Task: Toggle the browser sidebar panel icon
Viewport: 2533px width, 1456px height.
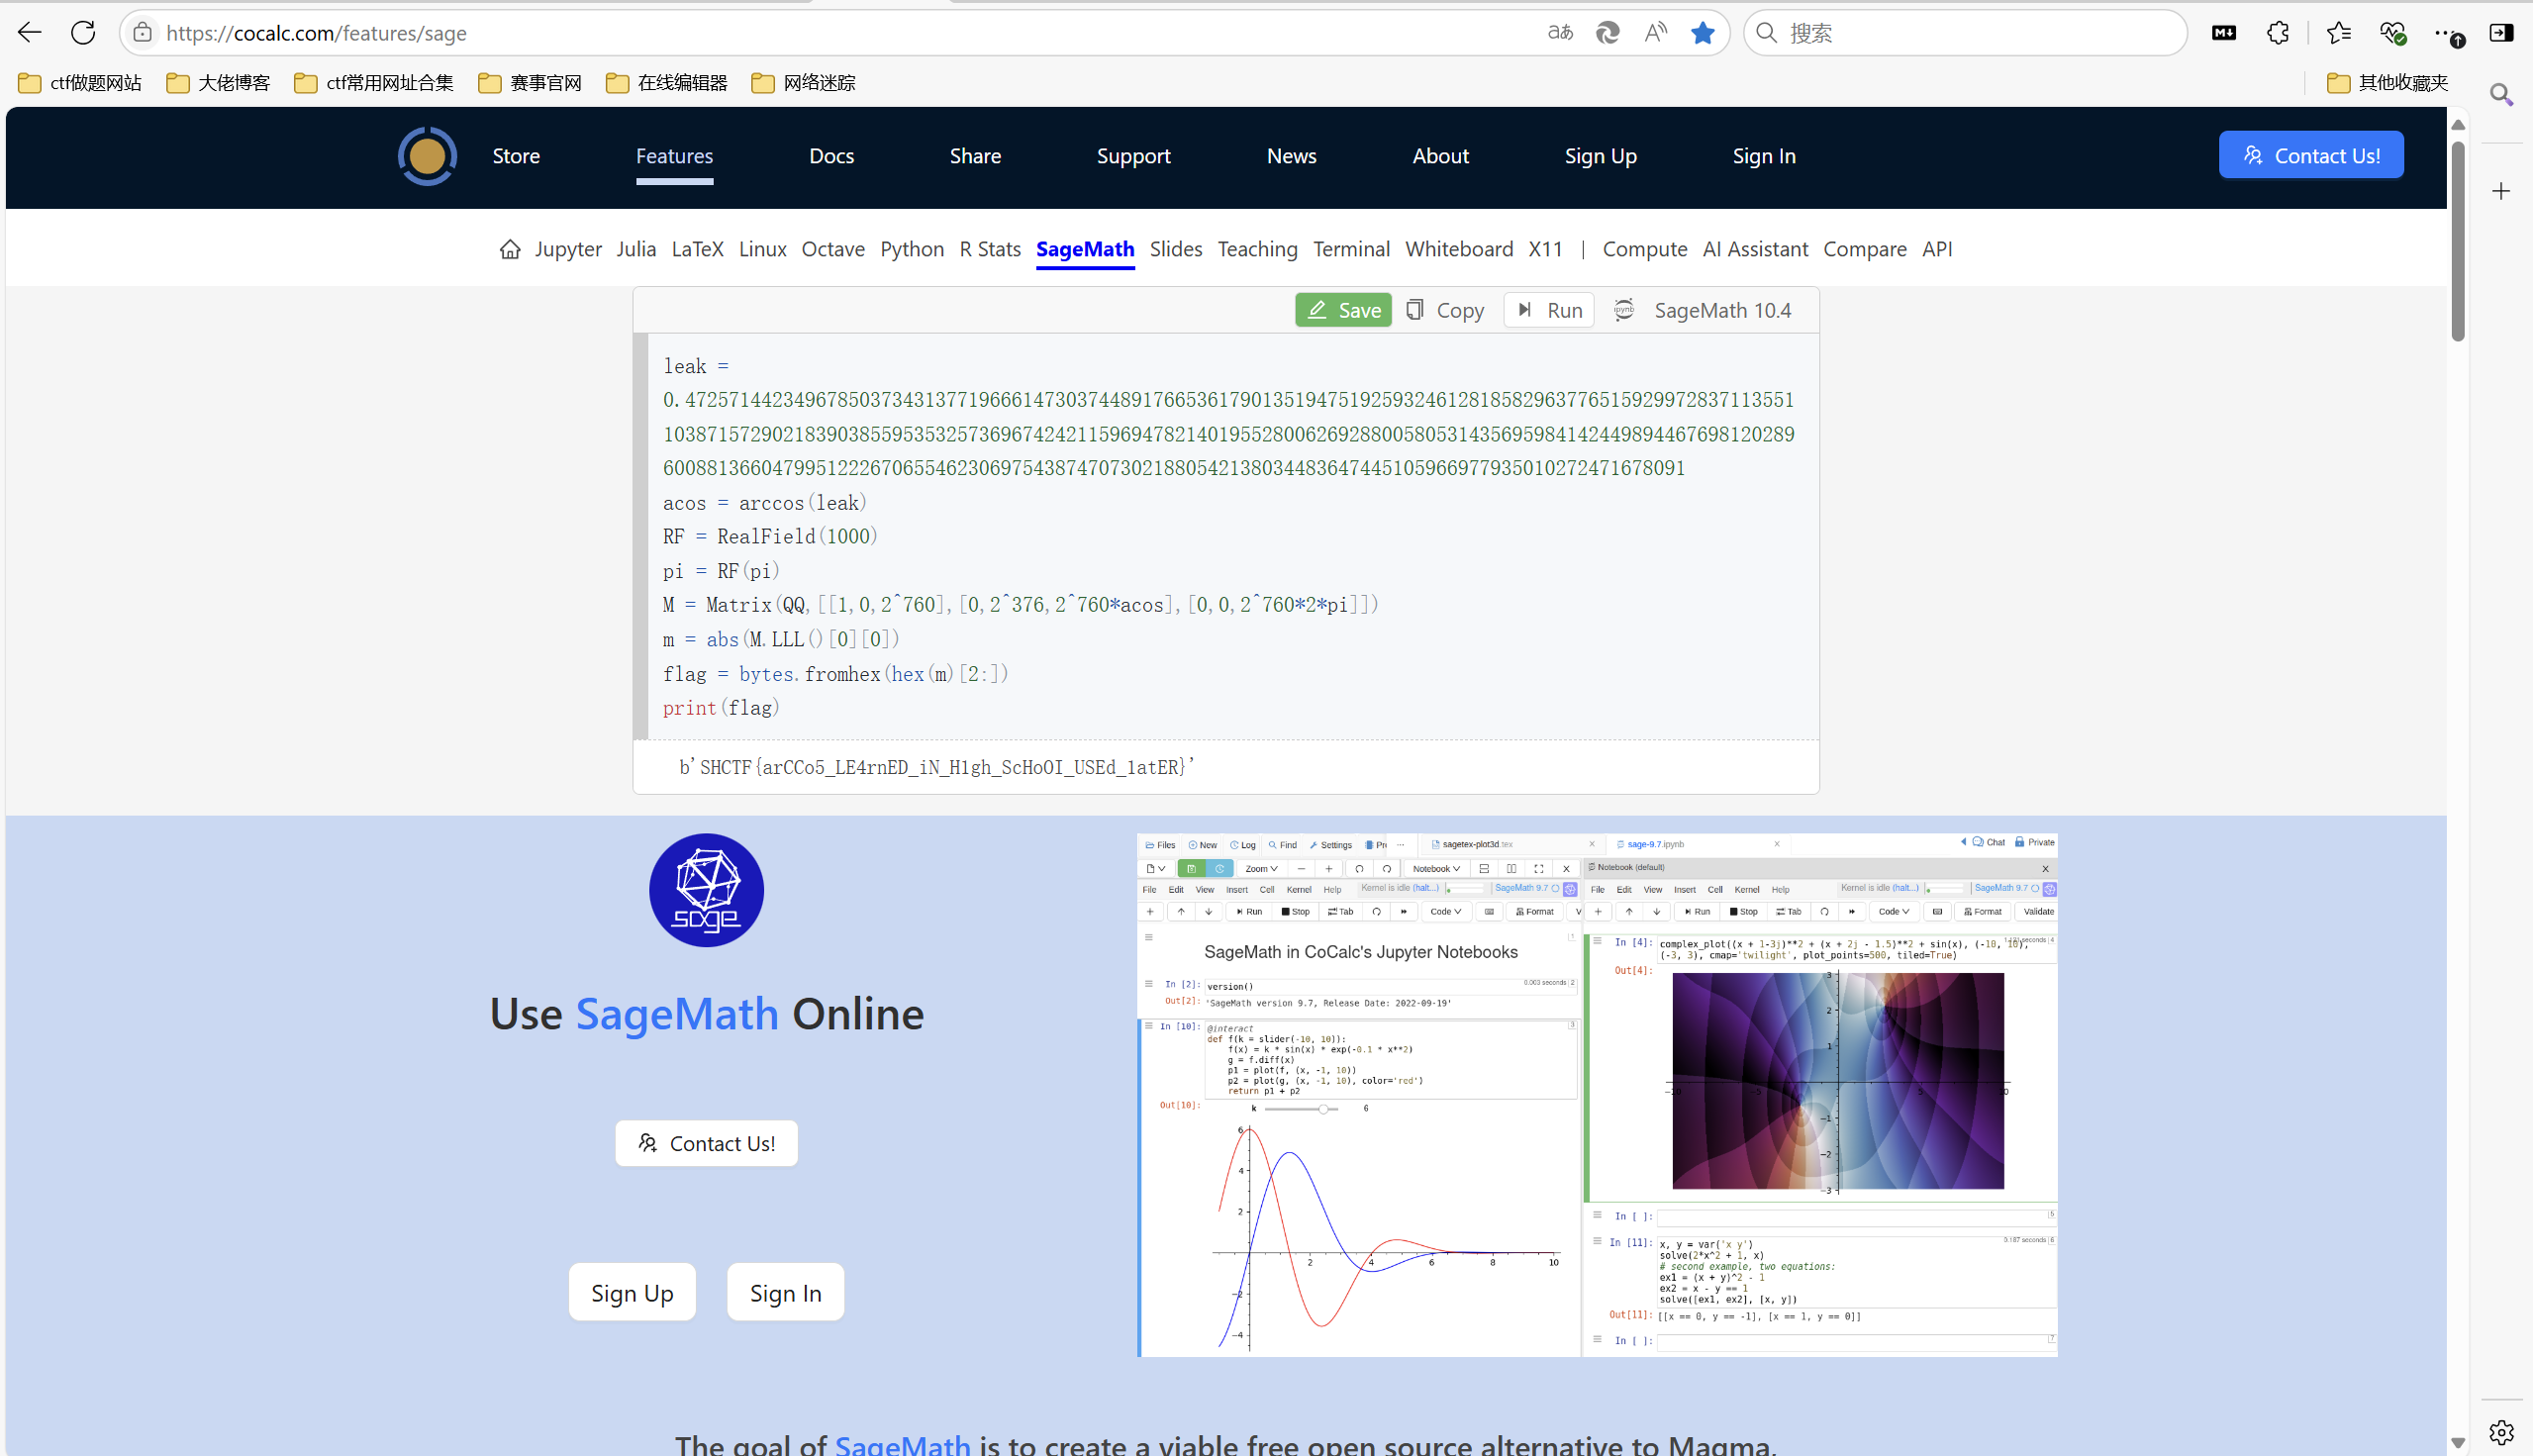Action: tap(2501, 33)
